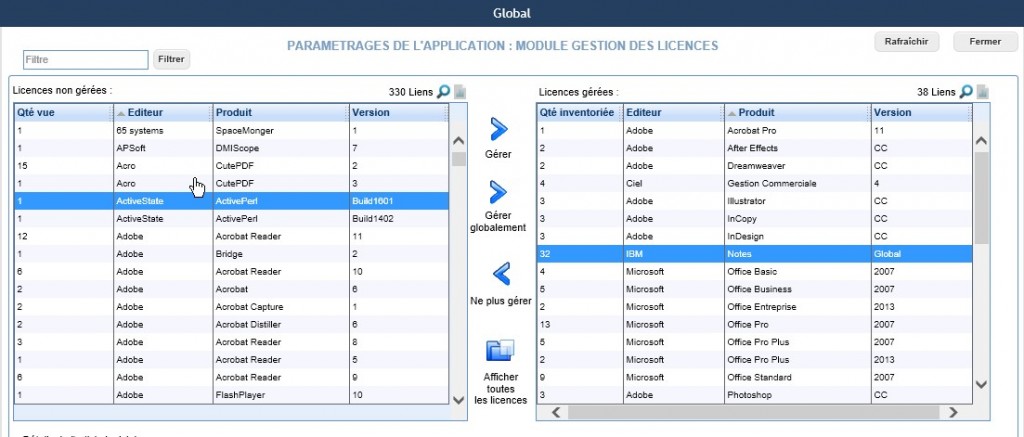Click the magnifier icon beside 330 Liens

pos(443,92)
